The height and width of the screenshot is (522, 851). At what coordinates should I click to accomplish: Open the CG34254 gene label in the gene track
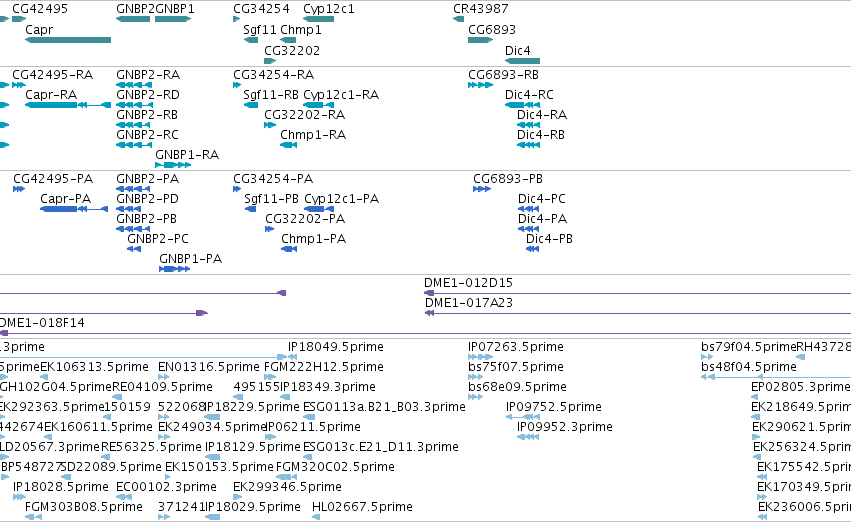point(261,9)
